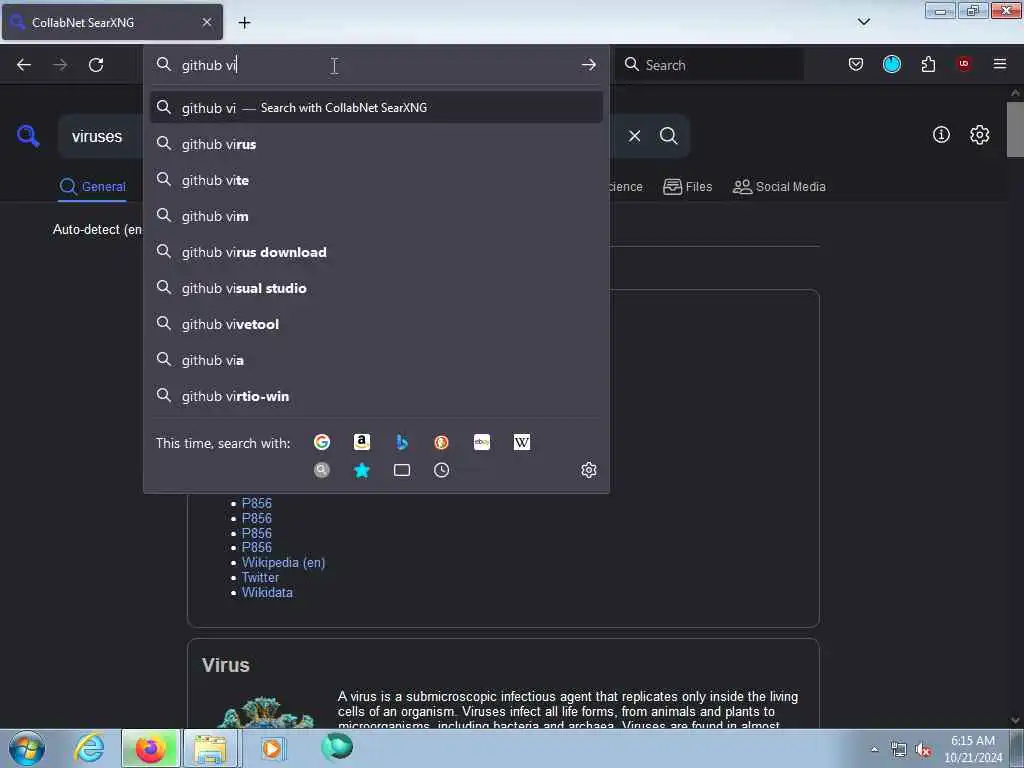1024x768 pixels.
Task: Select suggestion 'github virus download'
Action: [376, 251]
